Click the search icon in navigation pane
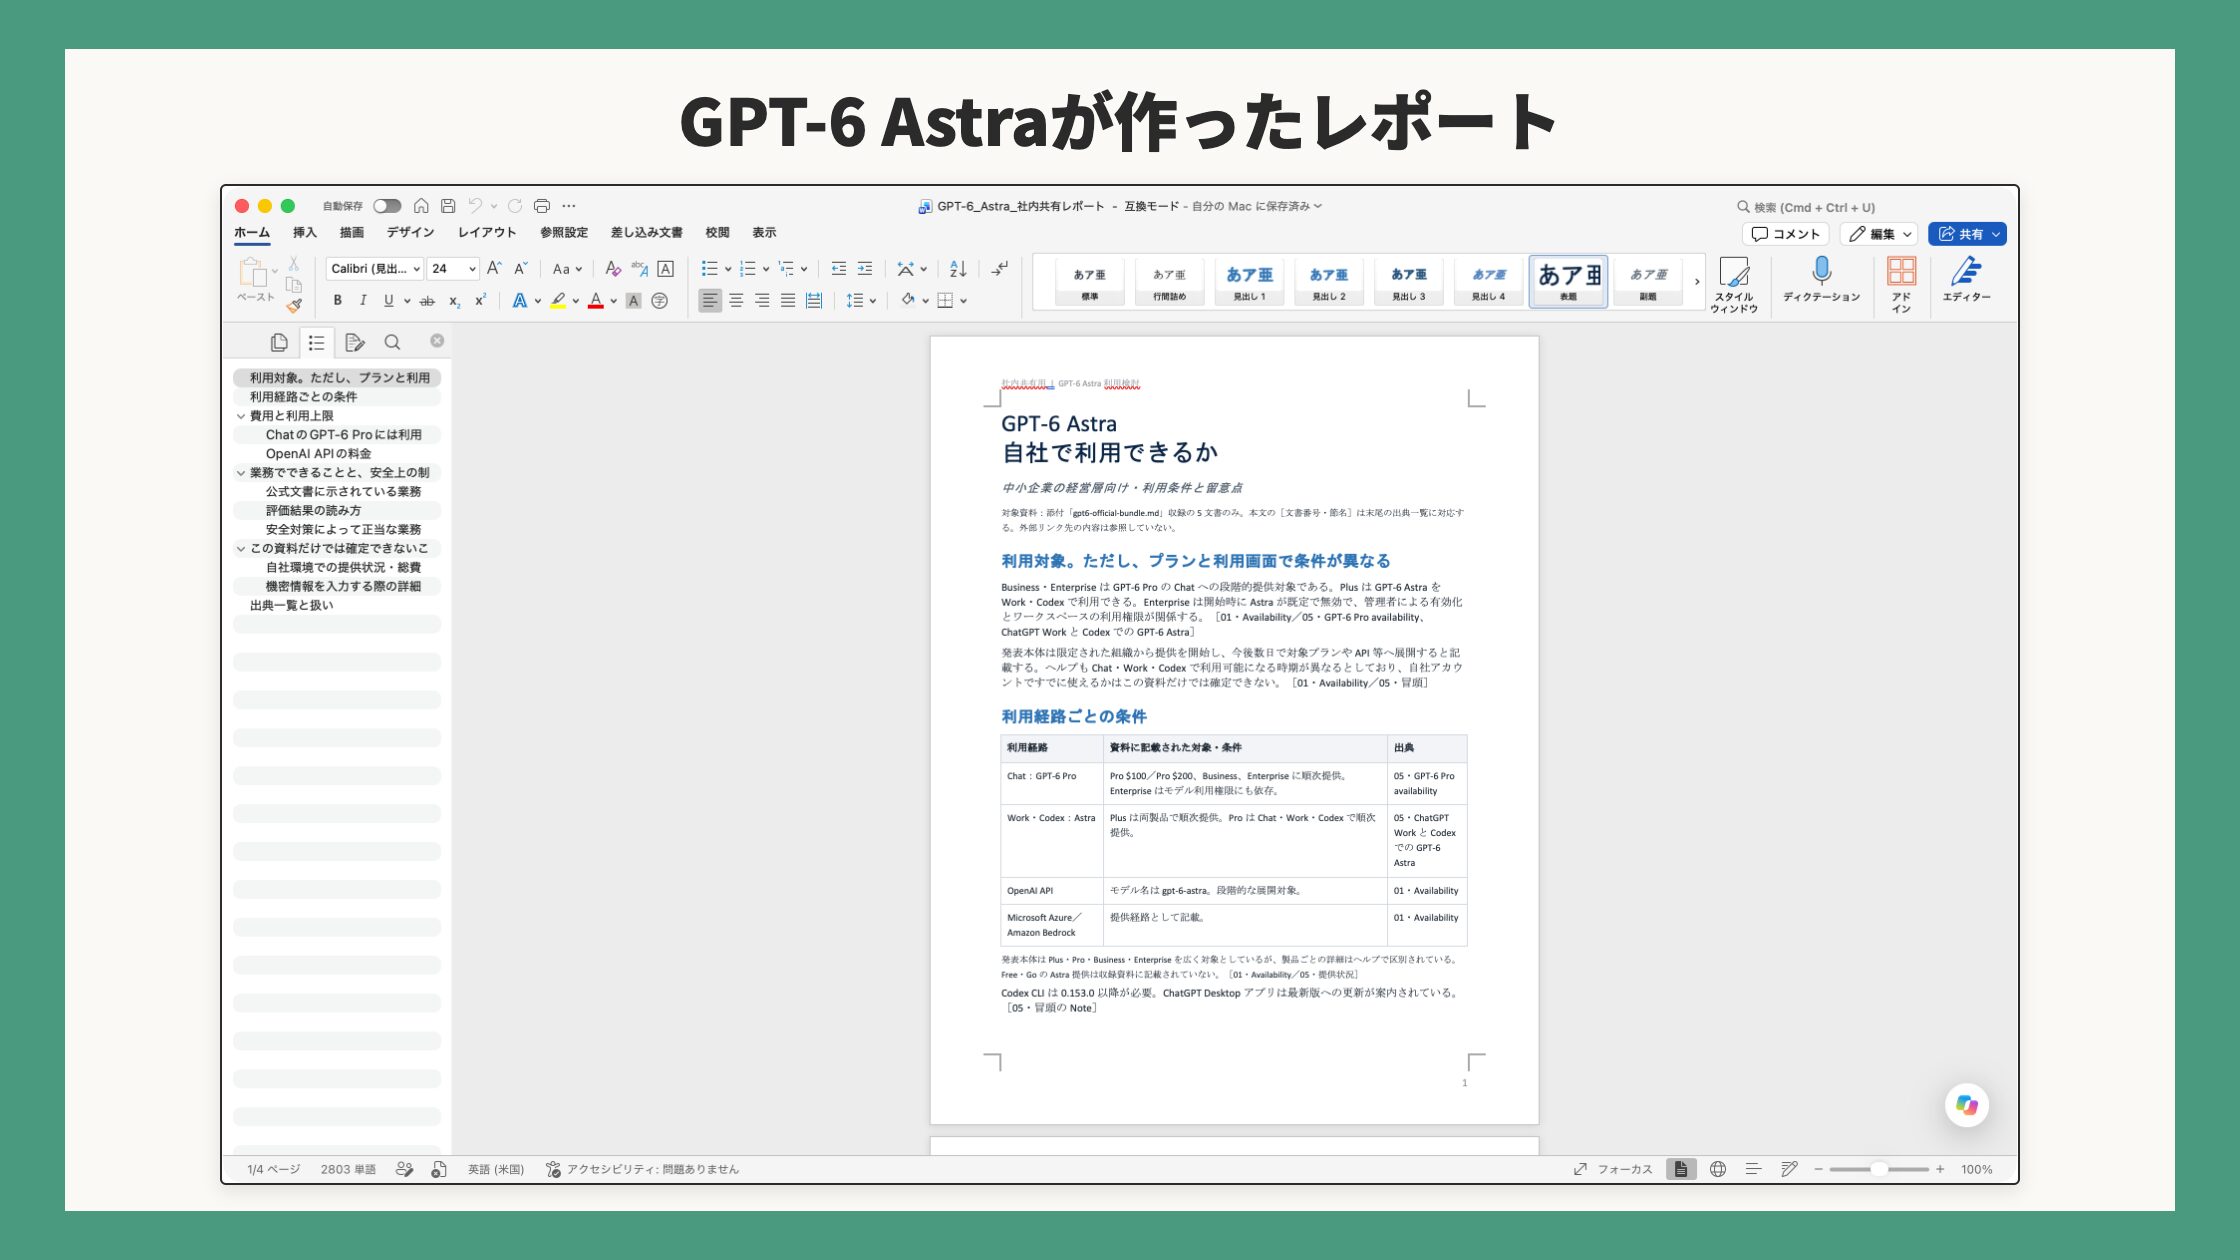Image resolution: width=2240 pixels, height=1260 pixels. 392,342
